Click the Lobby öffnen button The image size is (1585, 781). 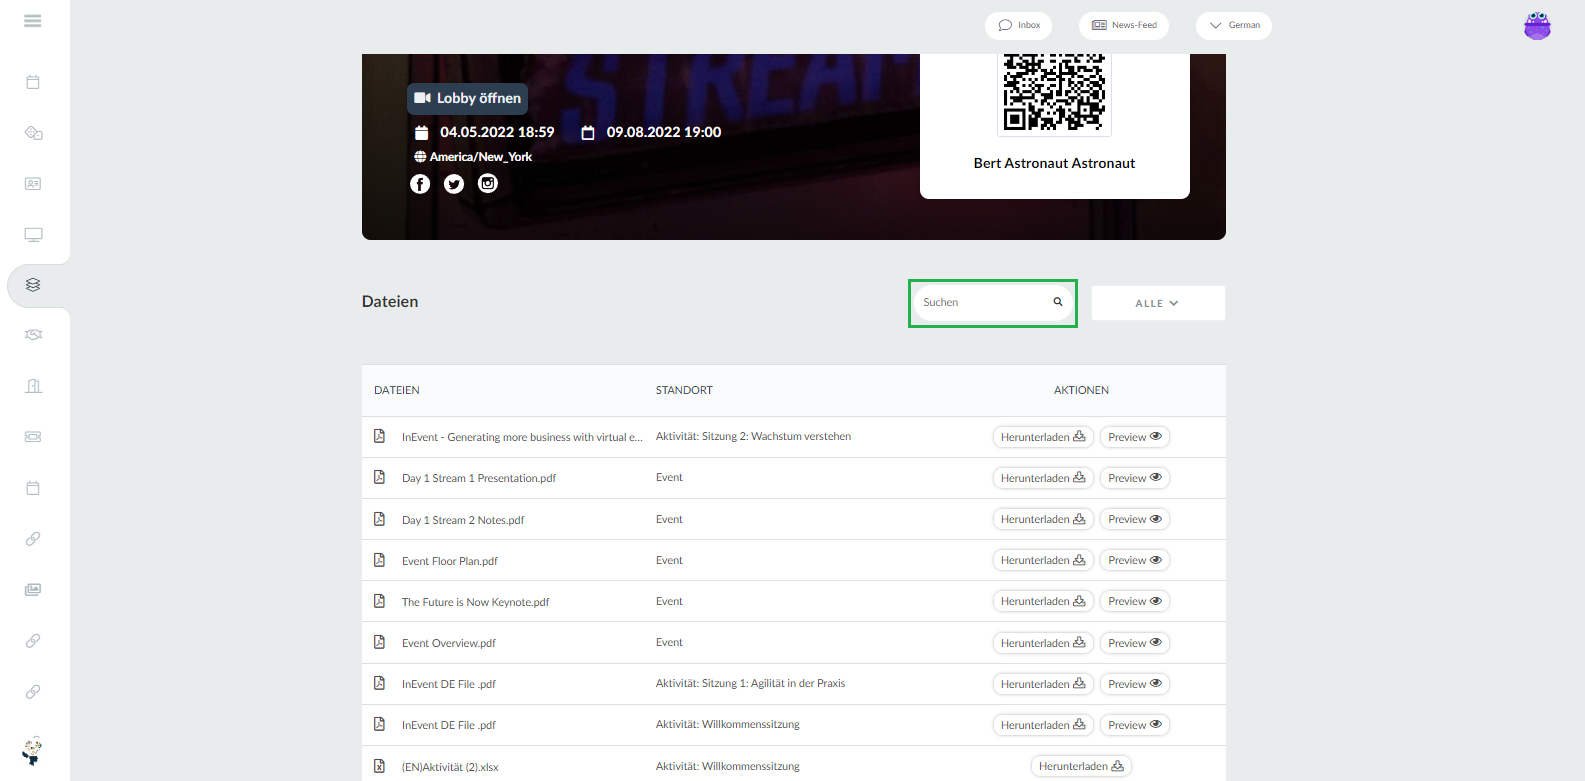[x=467, y=98]
